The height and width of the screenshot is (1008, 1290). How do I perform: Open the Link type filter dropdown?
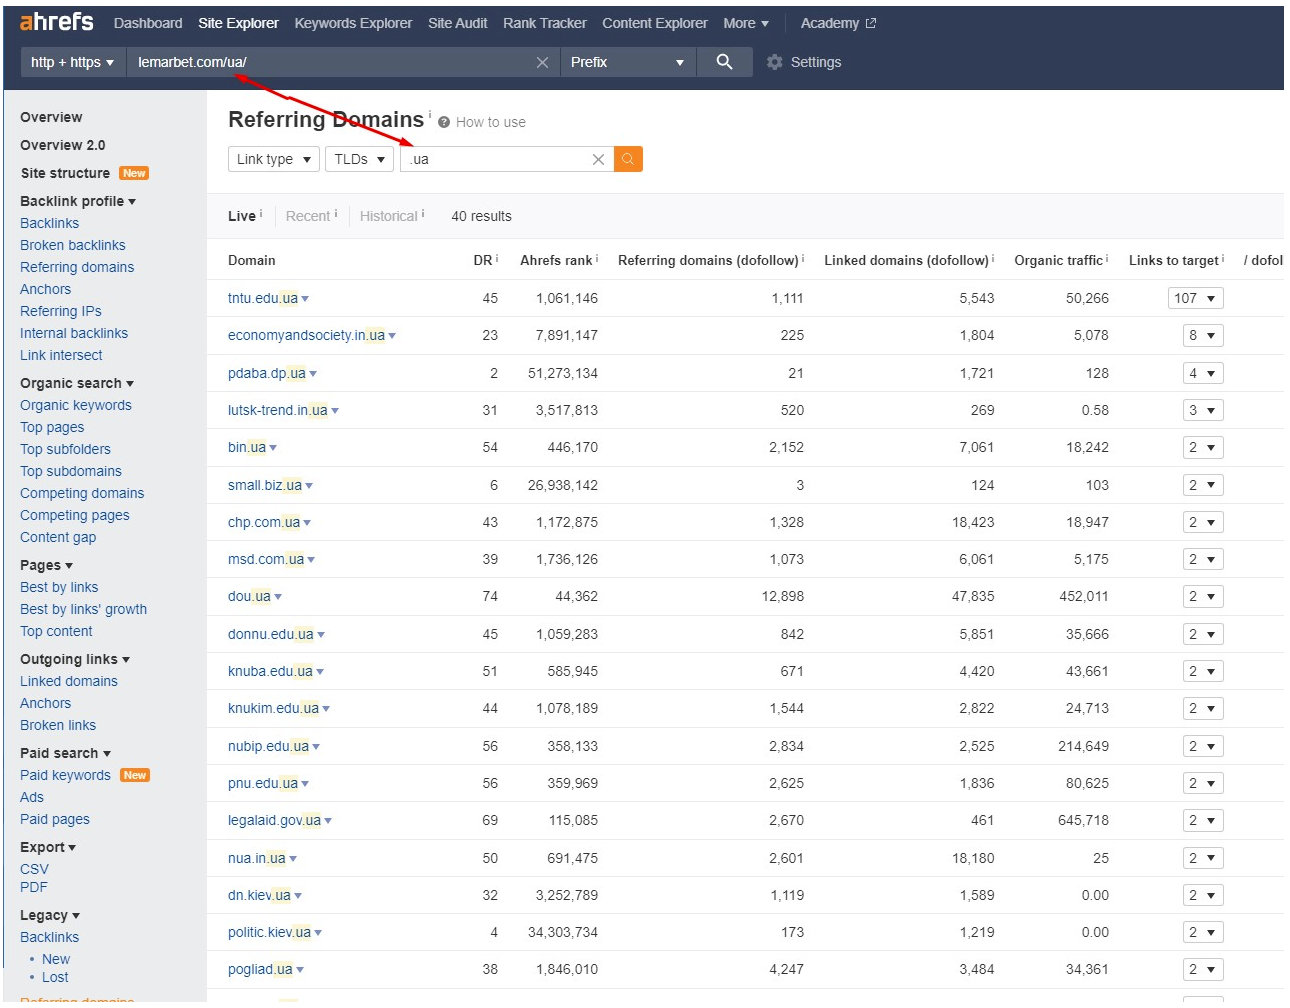273,158
